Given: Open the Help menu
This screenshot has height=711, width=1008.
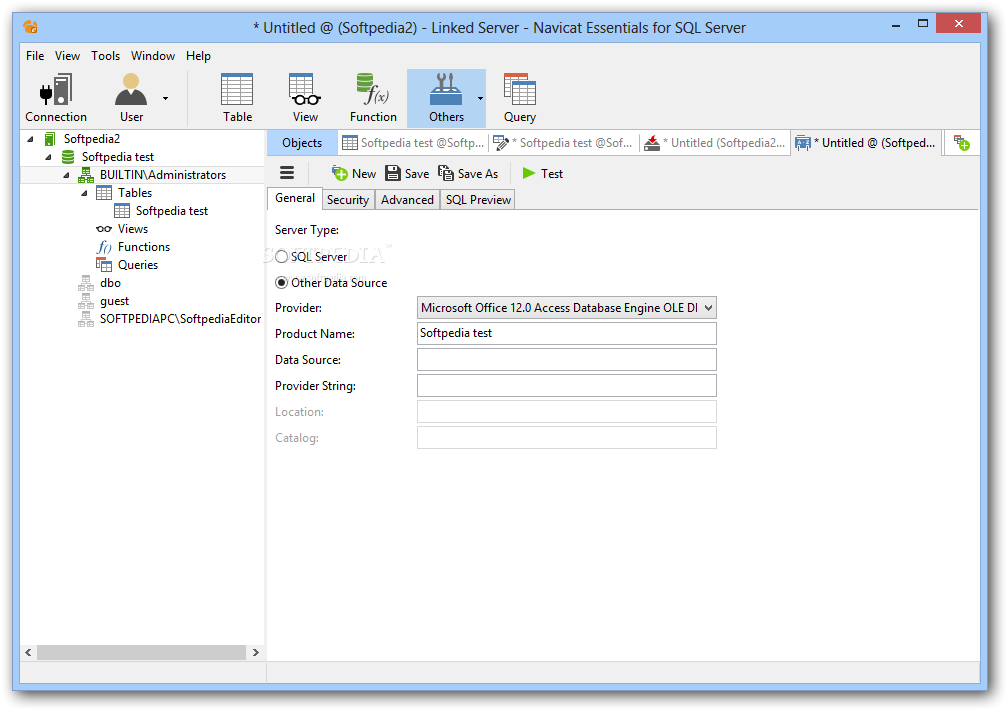Looking at the screenshot, I should tap(198, 56).
